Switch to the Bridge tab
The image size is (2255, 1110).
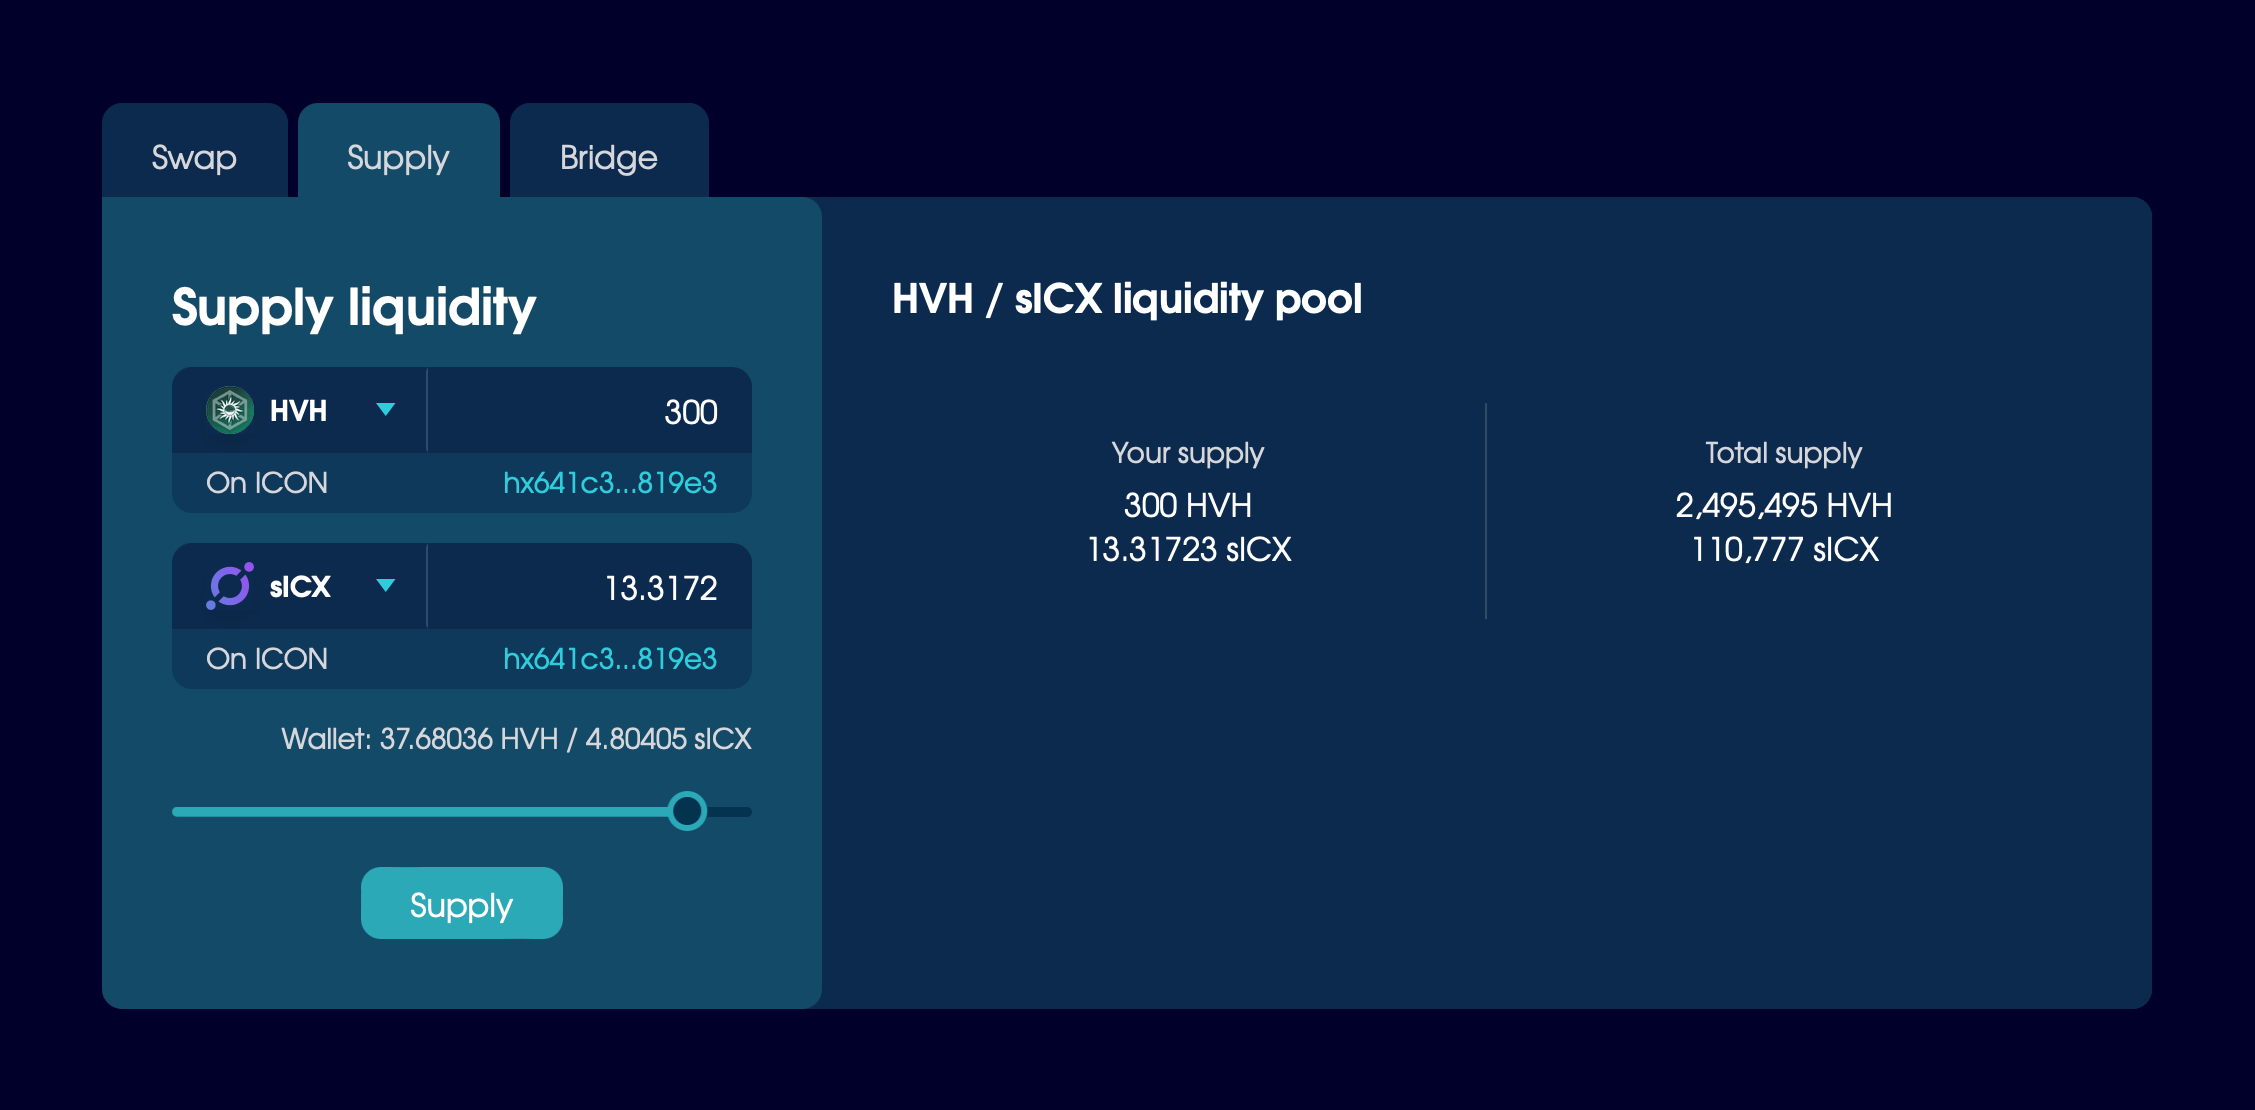608,157
